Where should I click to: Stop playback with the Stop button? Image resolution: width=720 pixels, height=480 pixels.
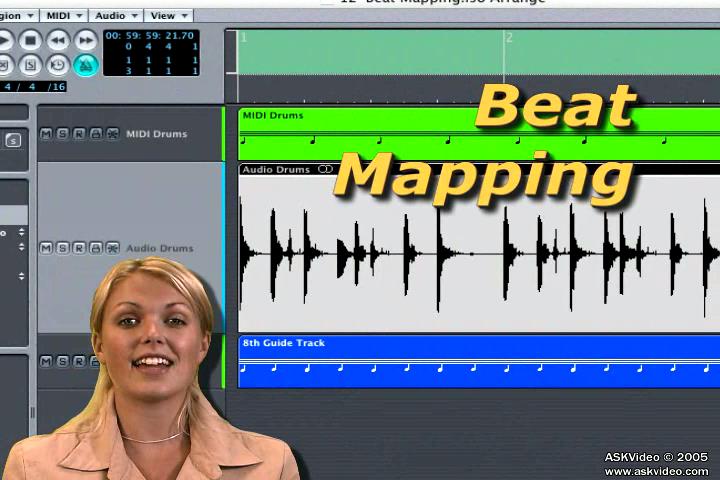30,40
